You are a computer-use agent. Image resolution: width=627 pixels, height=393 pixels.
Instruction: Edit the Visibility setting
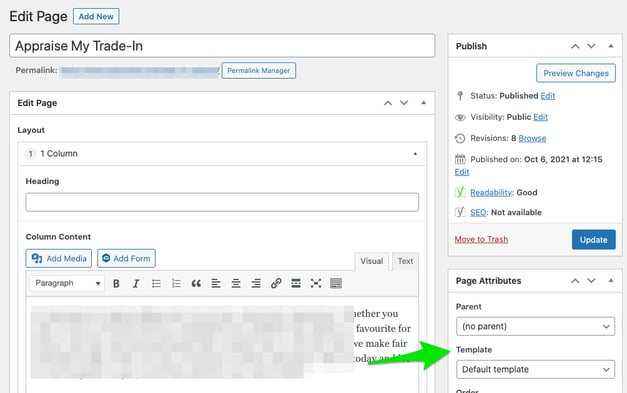point(540,117)
